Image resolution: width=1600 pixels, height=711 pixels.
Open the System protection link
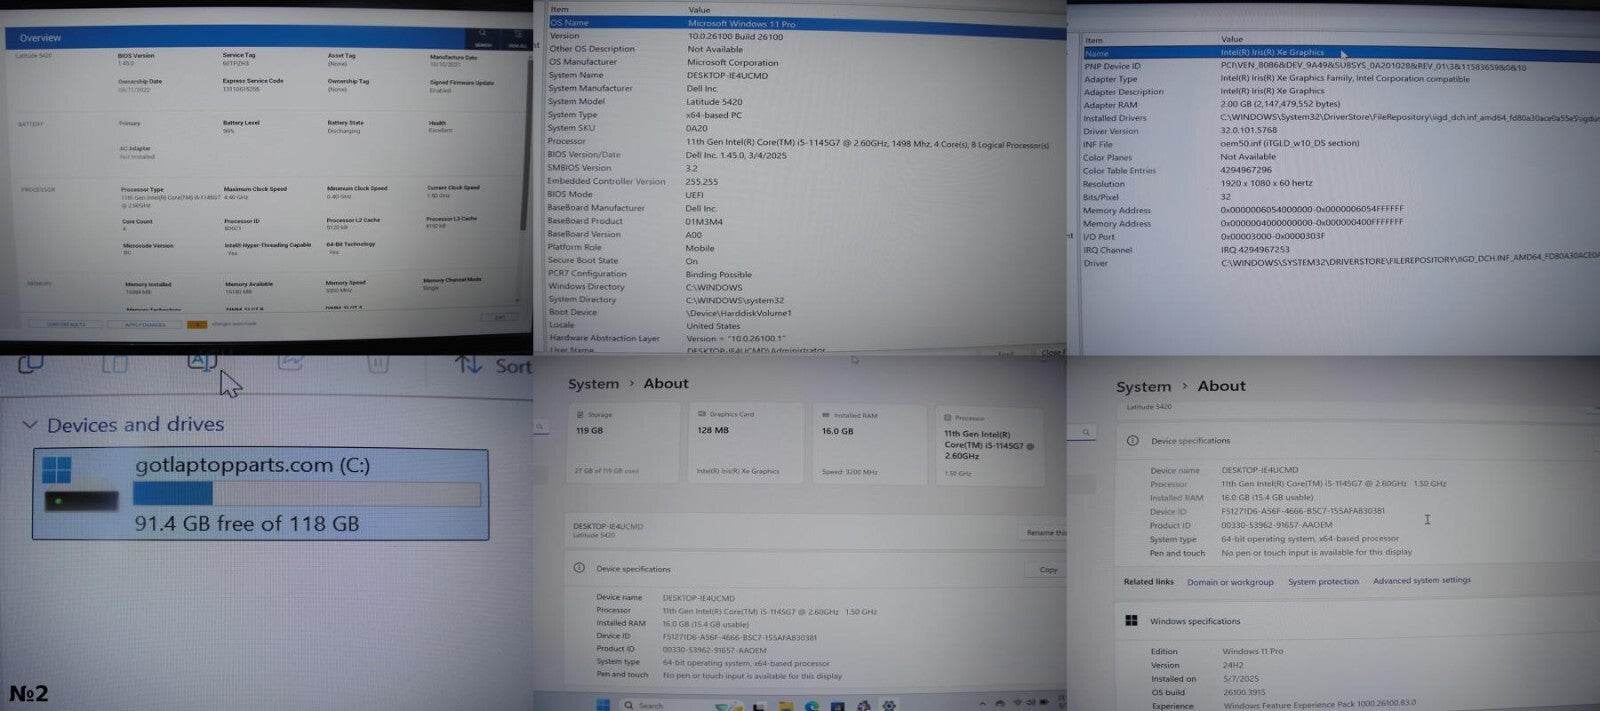click(1323, 581)
